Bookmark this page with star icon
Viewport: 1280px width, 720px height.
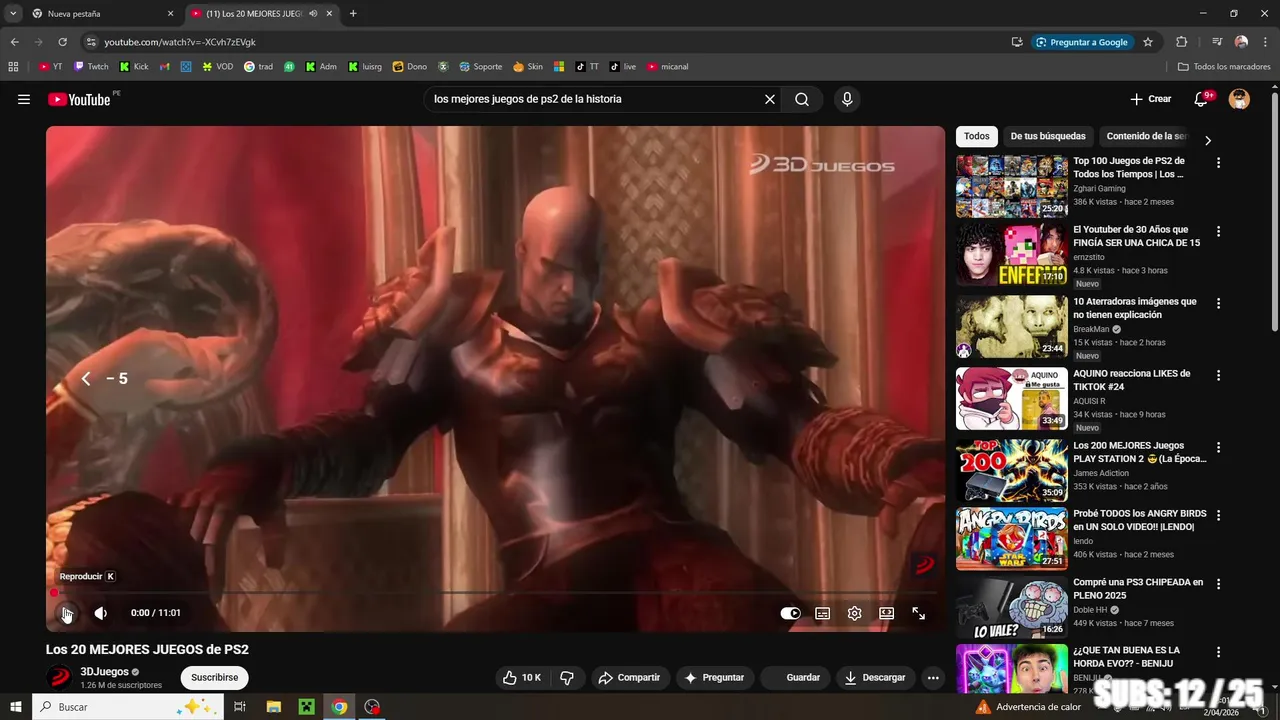(1148, 42)
